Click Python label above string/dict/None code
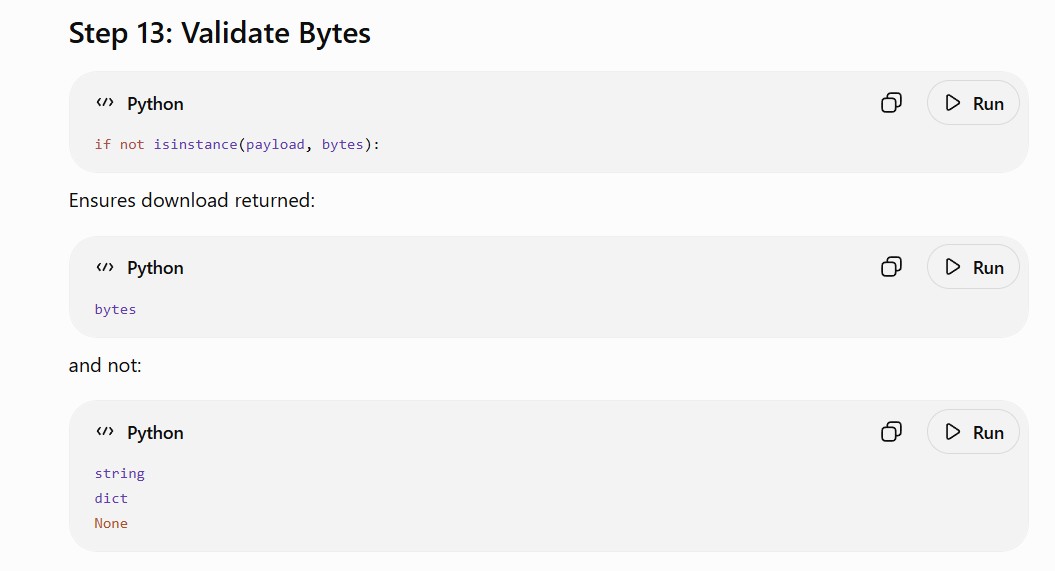This screenshot has width=1055, height=571. tap(155, 432)
